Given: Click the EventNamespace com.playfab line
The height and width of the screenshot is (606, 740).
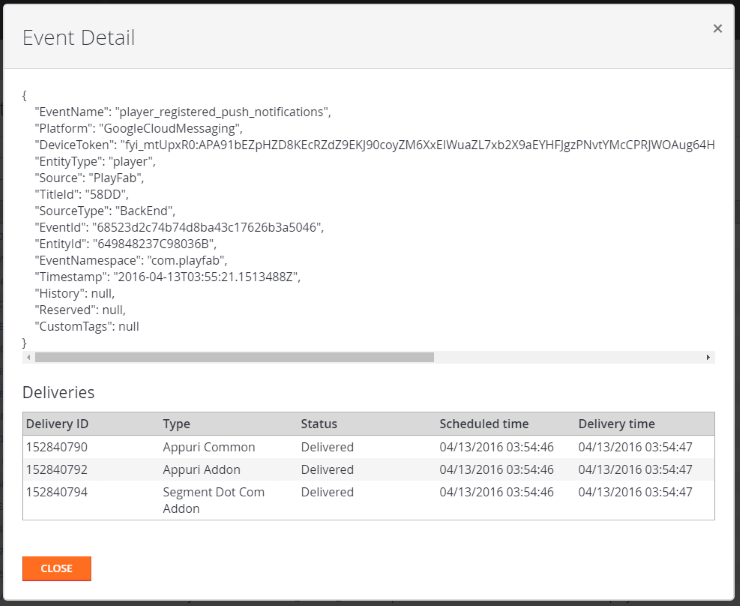Looking at the screenshot, I should click(131, 261).
